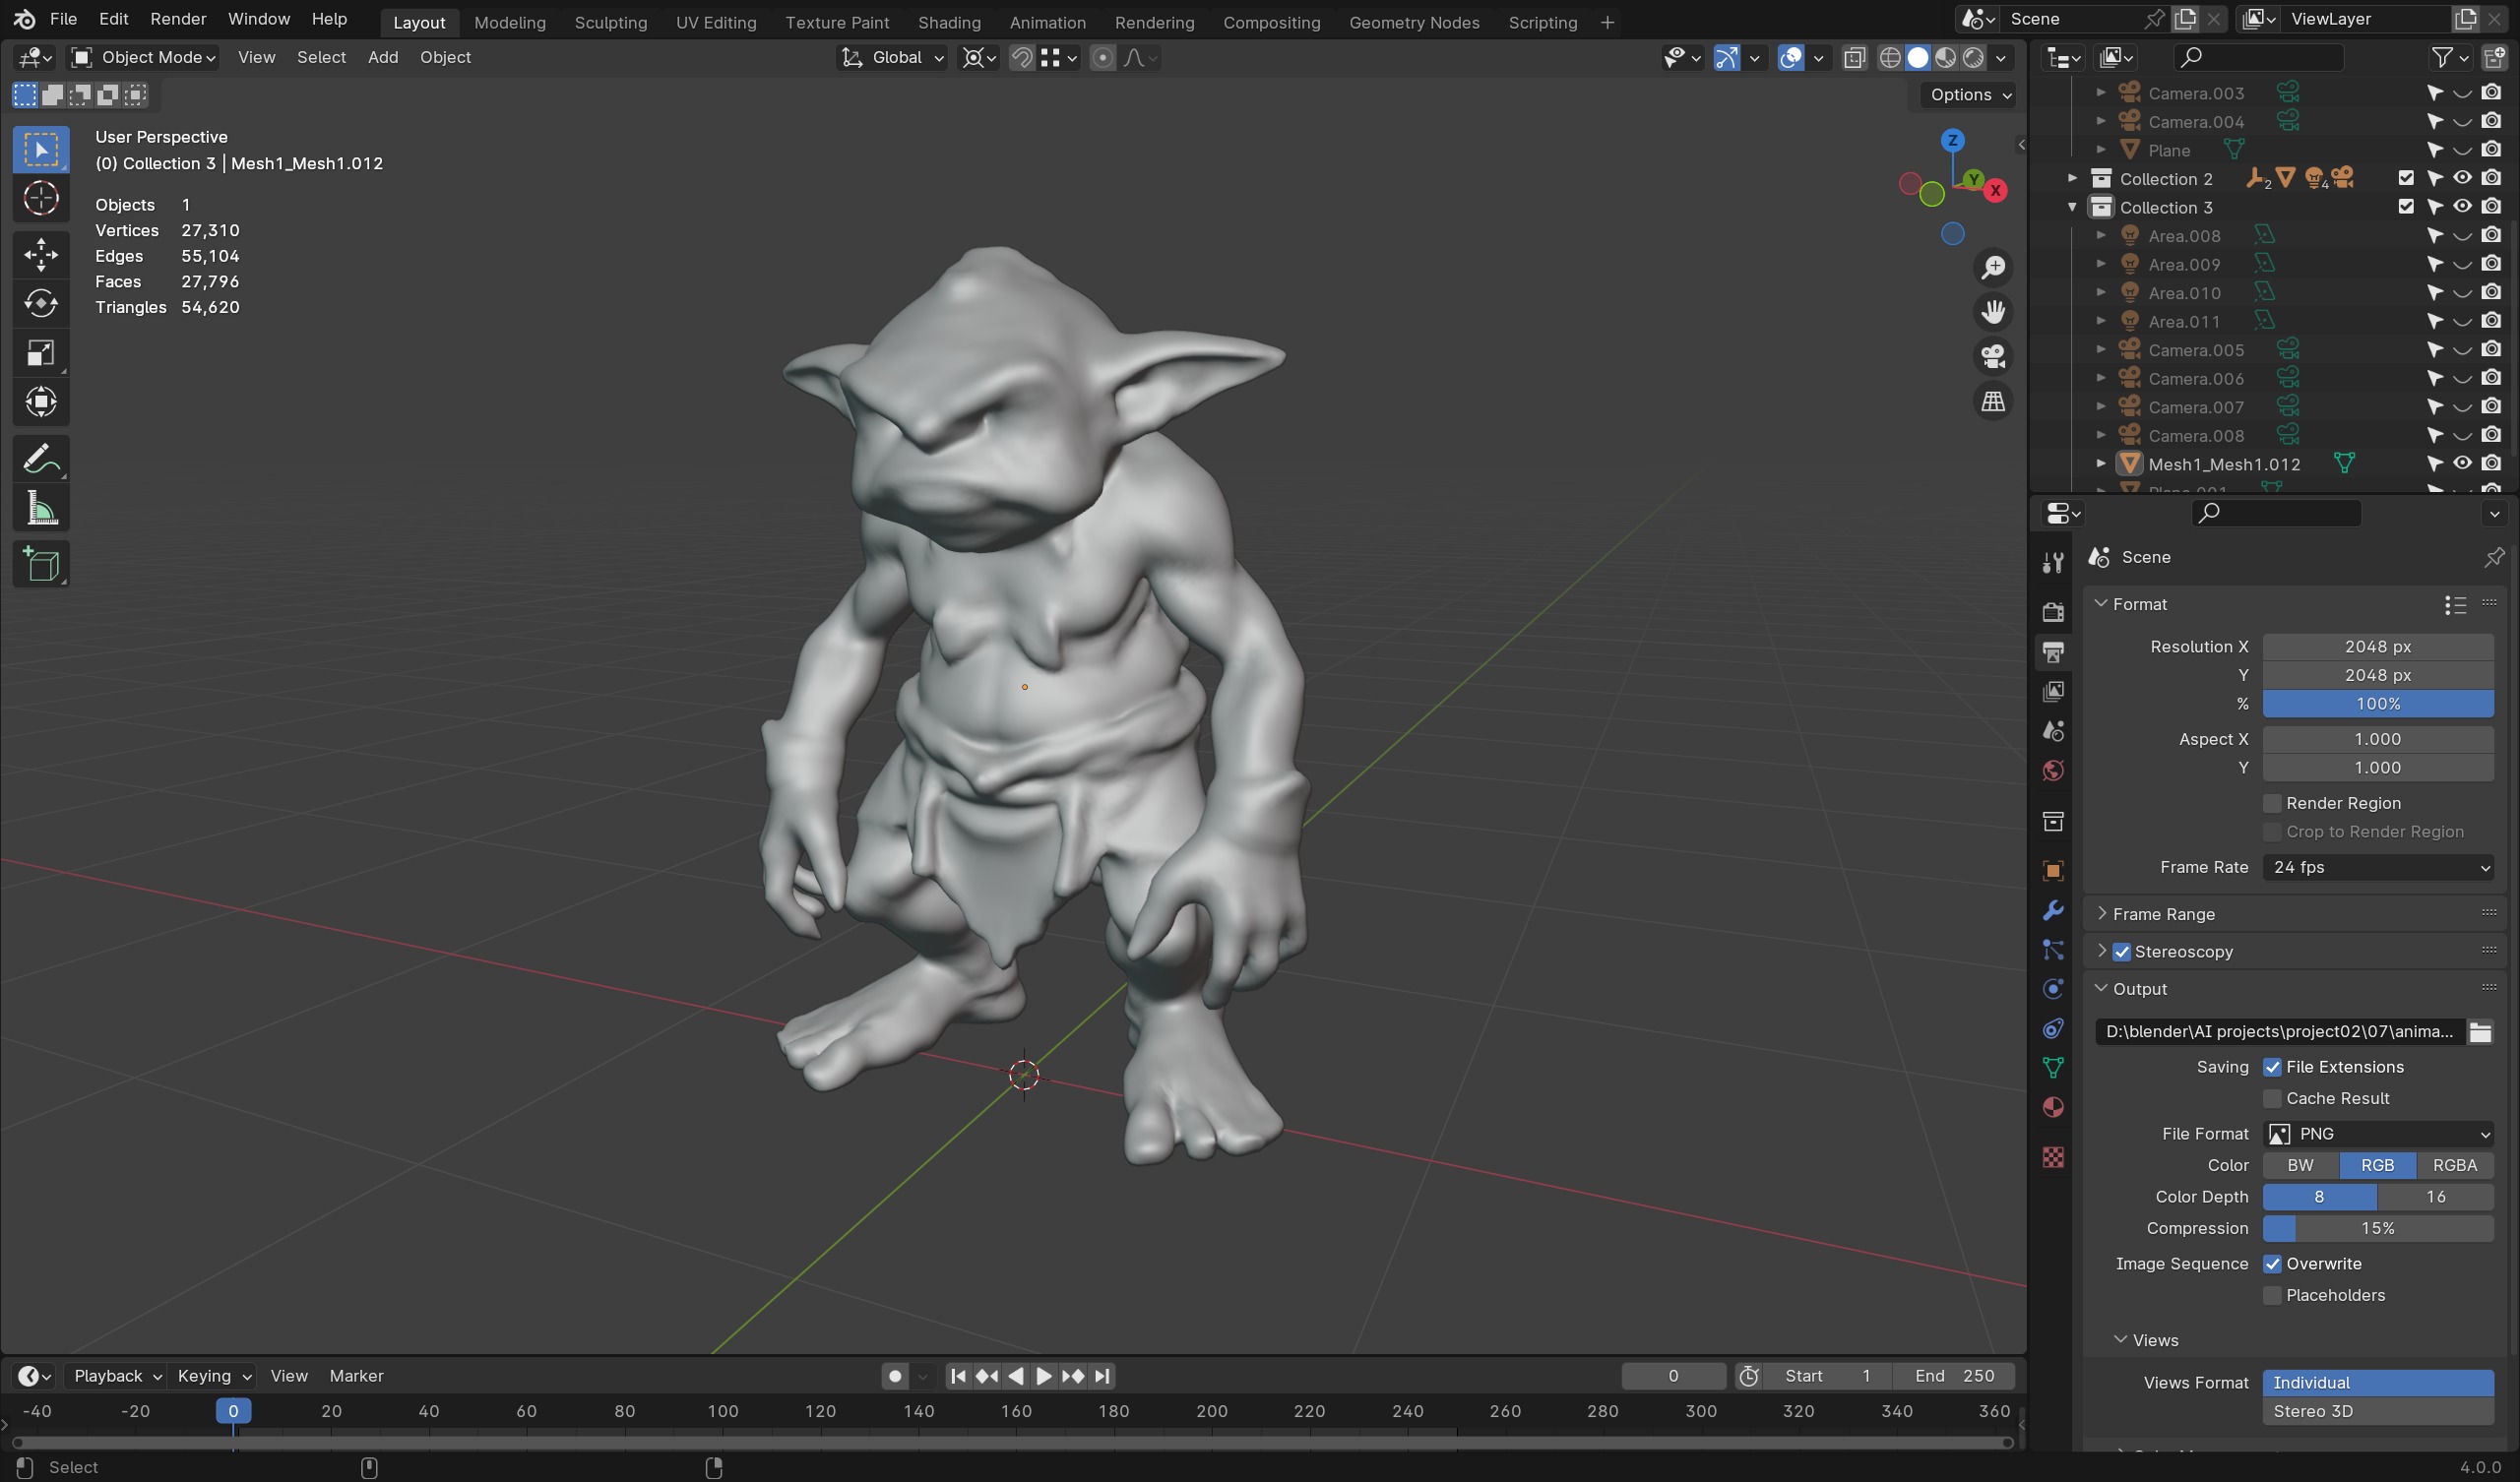Switch to the Shading workspace tab
Viewport: 2520px width, 1482px height.
click(948, 22)
